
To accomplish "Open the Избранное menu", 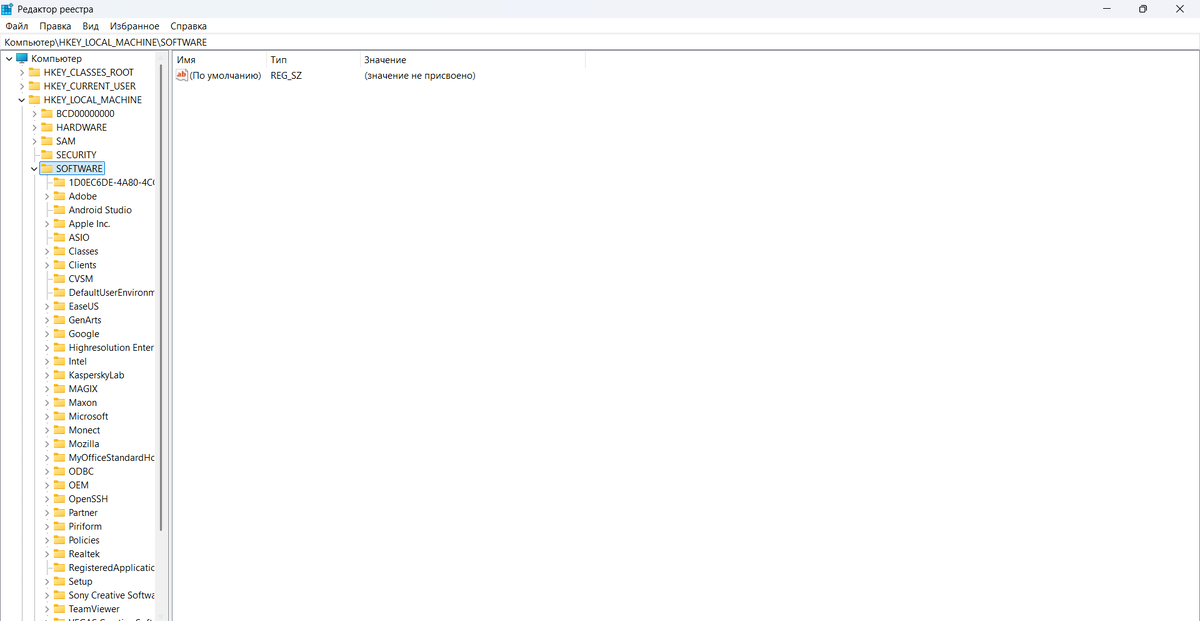I will click(135, 26).
